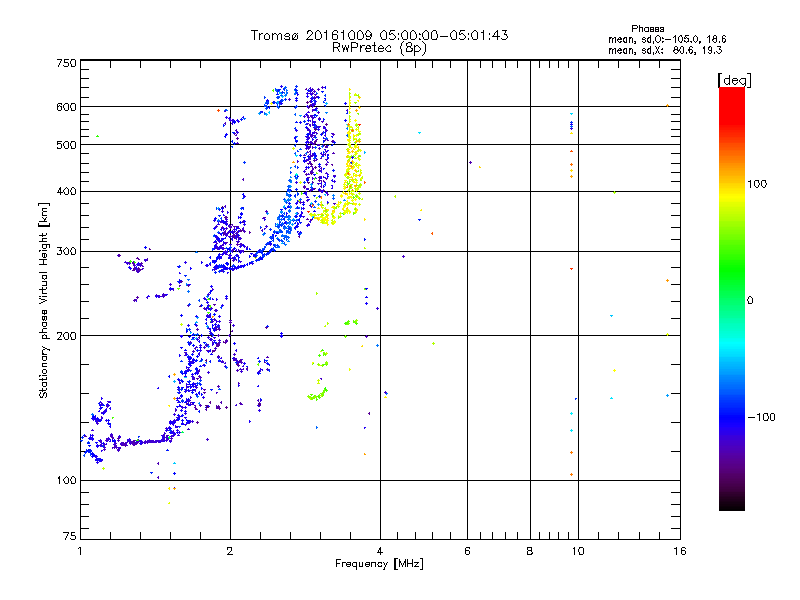Screen dimensions: 800x600
Task: Click the 'mean, sd,O:-105.0, 18.6' statistics line
Action: 667,39
